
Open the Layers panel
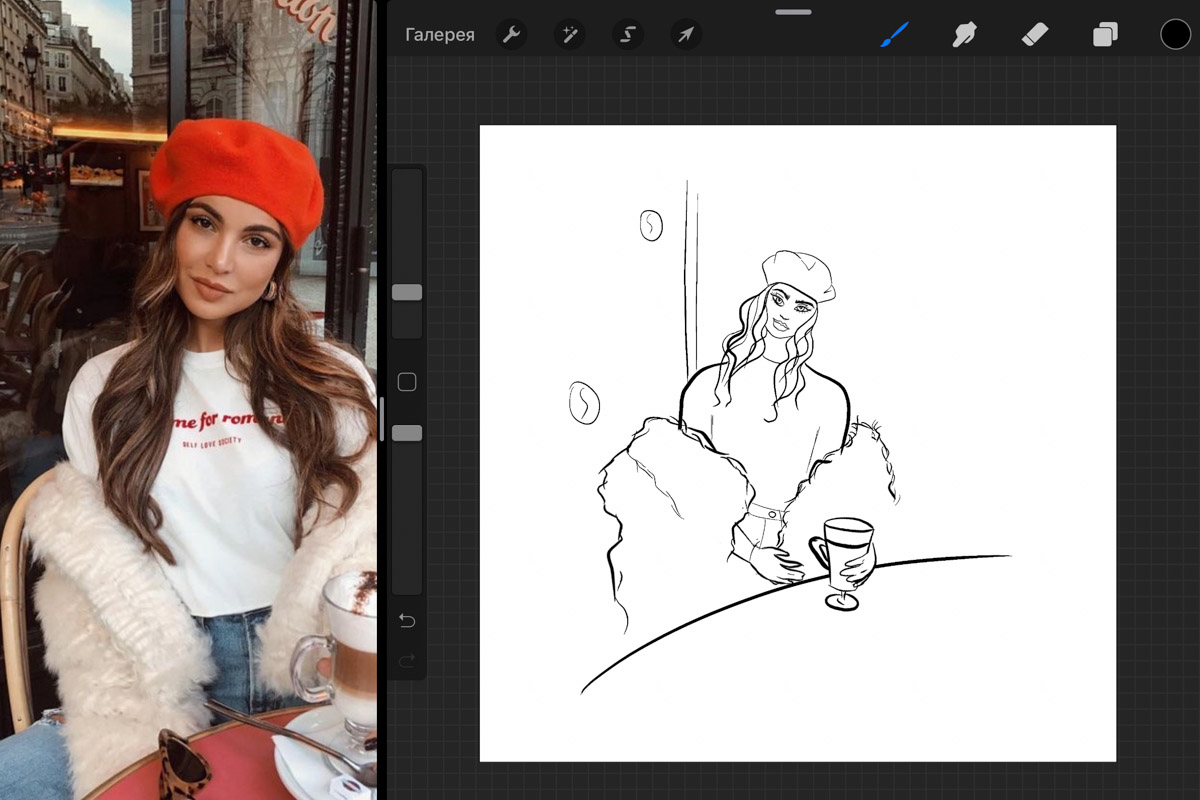pyautogui.click(x=1105, y=35)
